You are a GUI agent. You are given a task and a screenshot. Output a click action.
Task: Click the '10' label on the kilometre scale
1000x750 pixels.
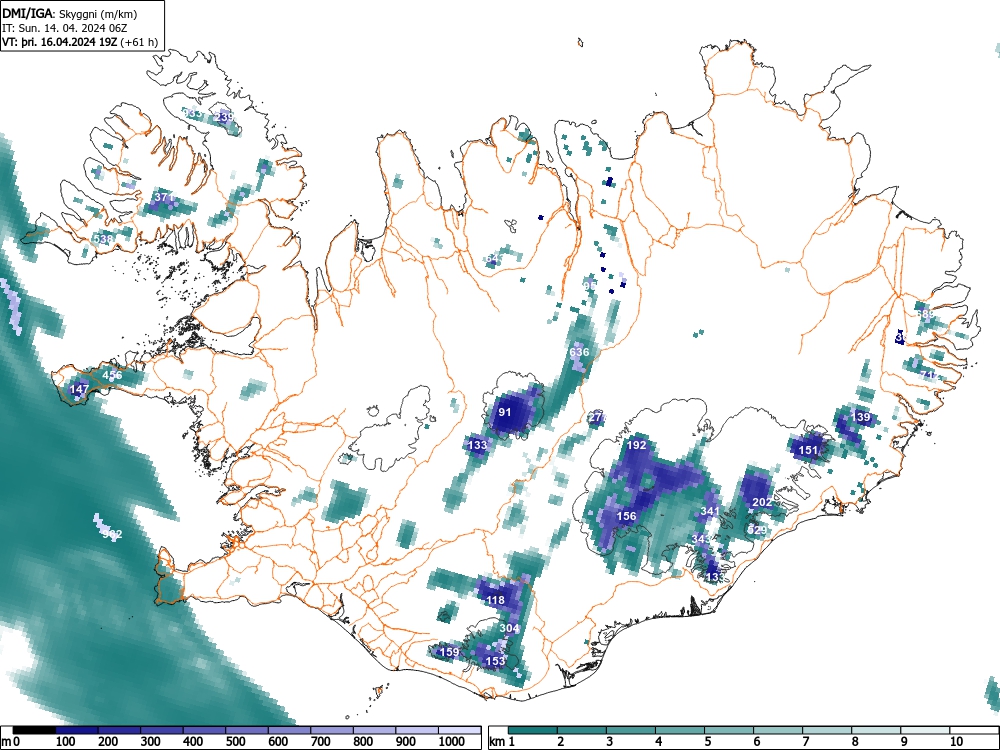pyautogui.click(x=956, y=742)
